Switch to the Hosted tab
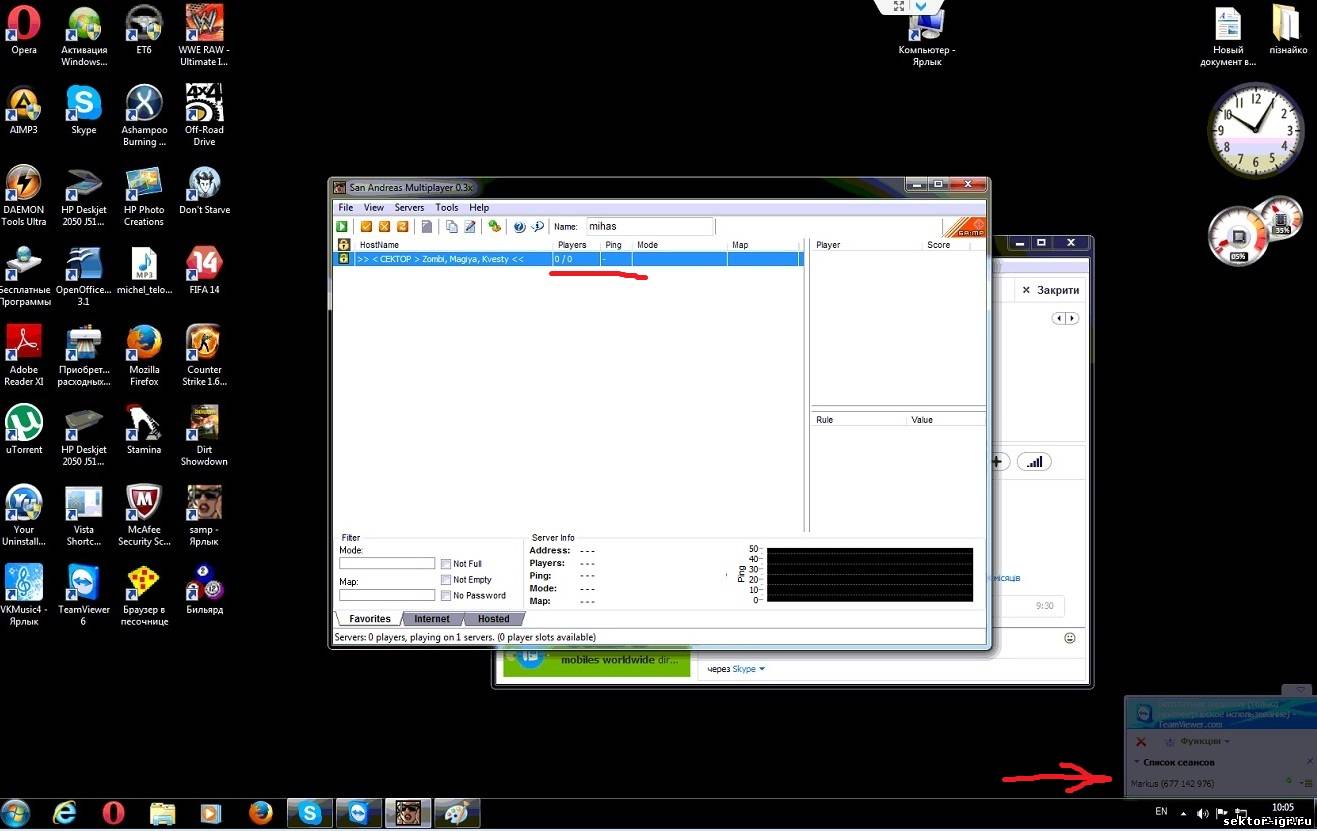 pyautogui.click(x=493, y=619)
